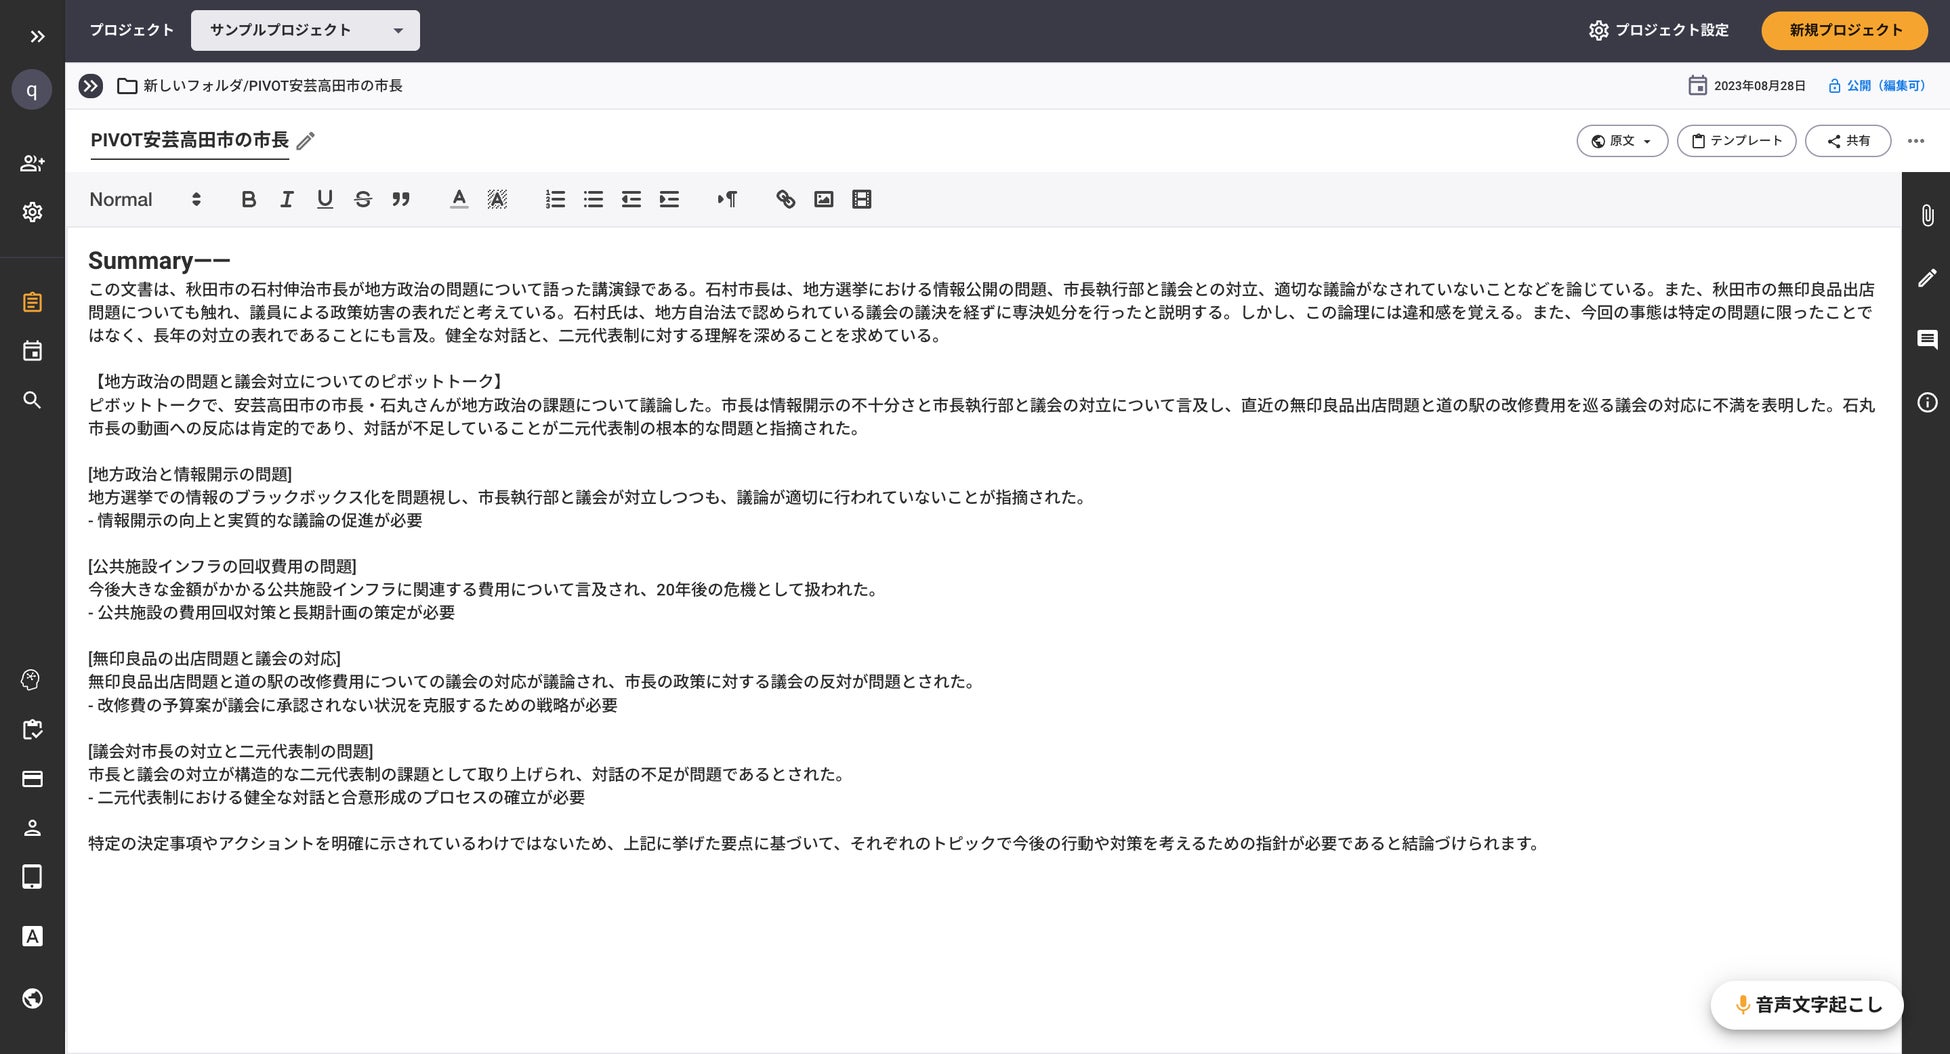This screenshot has height=1054, width=1950.
Task: Edit the title with the pencil icon
Action: tap(306, 141)
